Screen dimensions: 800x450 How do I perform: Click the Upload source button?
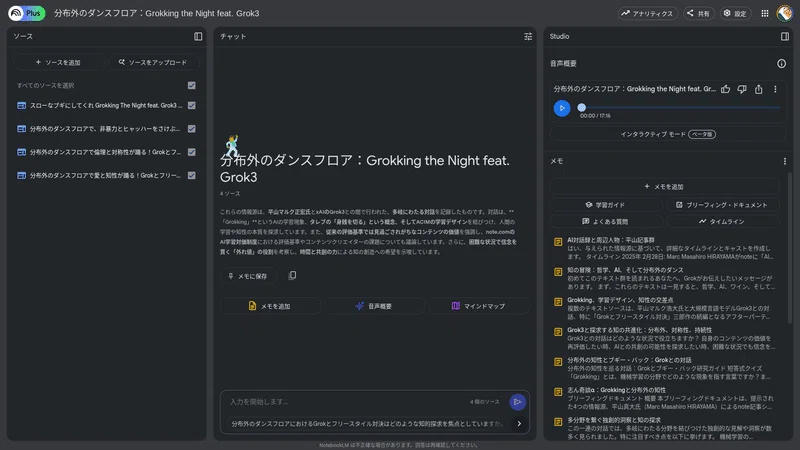153,62
